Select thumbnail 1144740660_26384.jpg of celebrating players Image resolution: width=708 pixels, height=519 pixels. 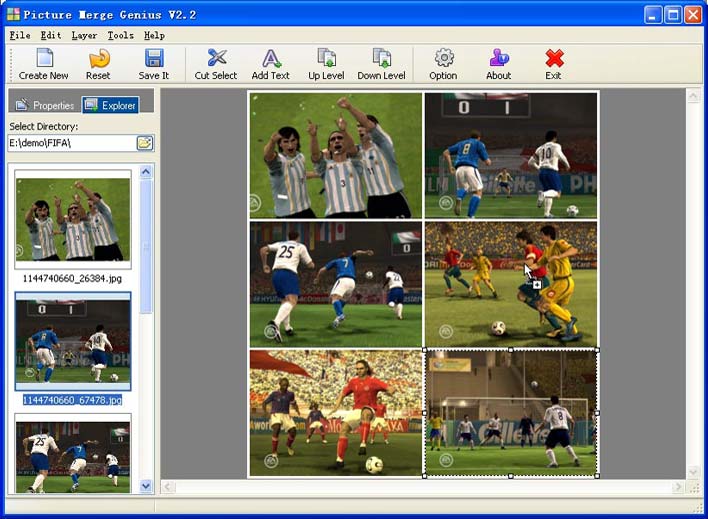click(x=73, y=220)
